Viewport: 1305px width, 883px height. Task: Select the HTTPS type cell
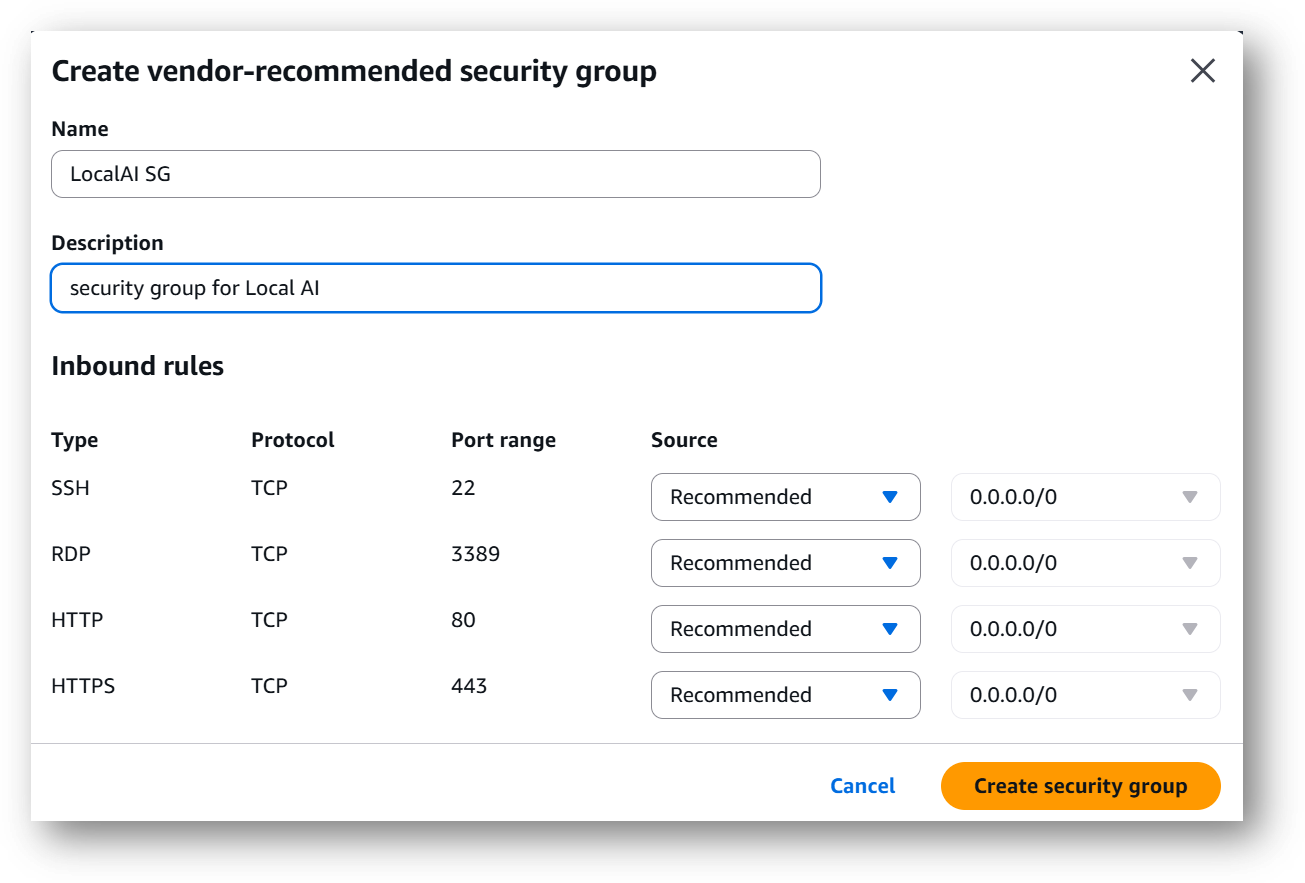click(83, 686)
